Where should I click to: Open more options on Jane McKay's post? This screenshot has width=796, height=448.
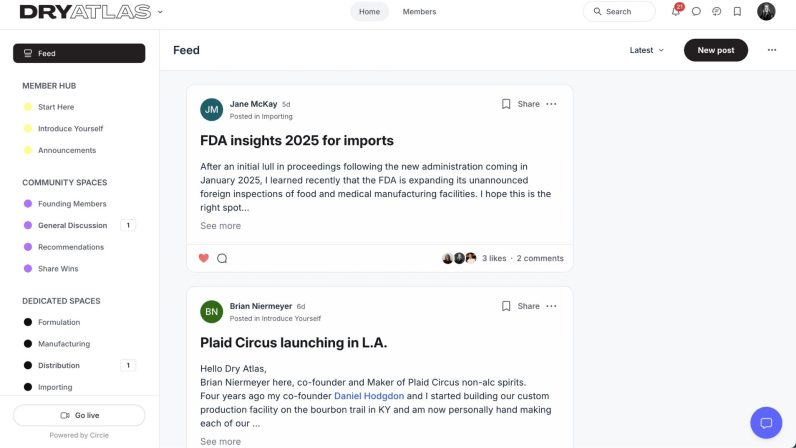(551, 104)
